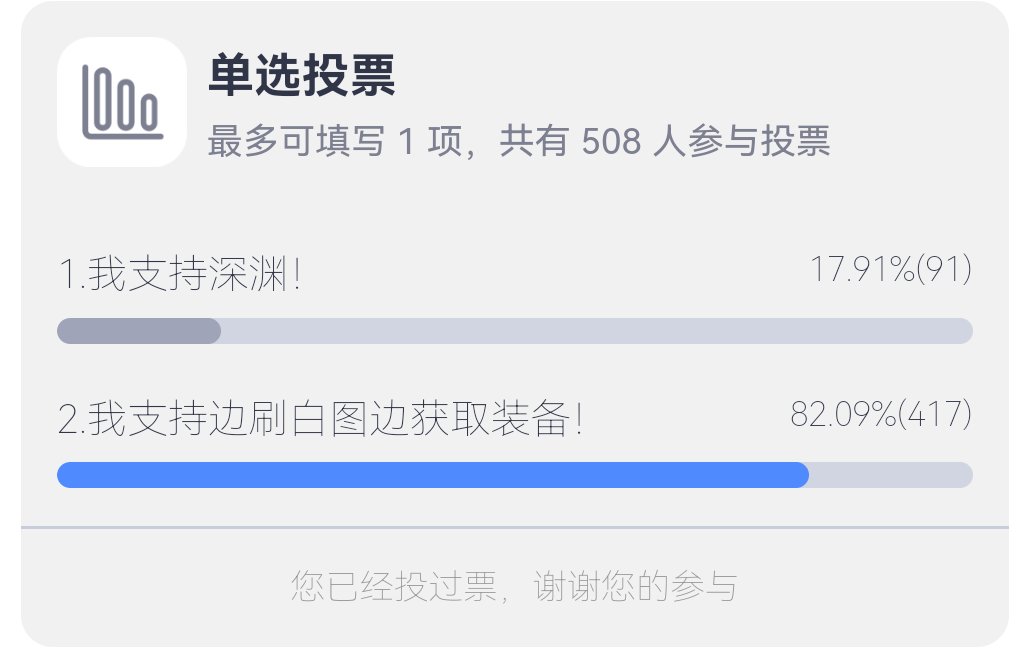
Task: Click the 82.09% result percentage
Action: coord(843,414)
